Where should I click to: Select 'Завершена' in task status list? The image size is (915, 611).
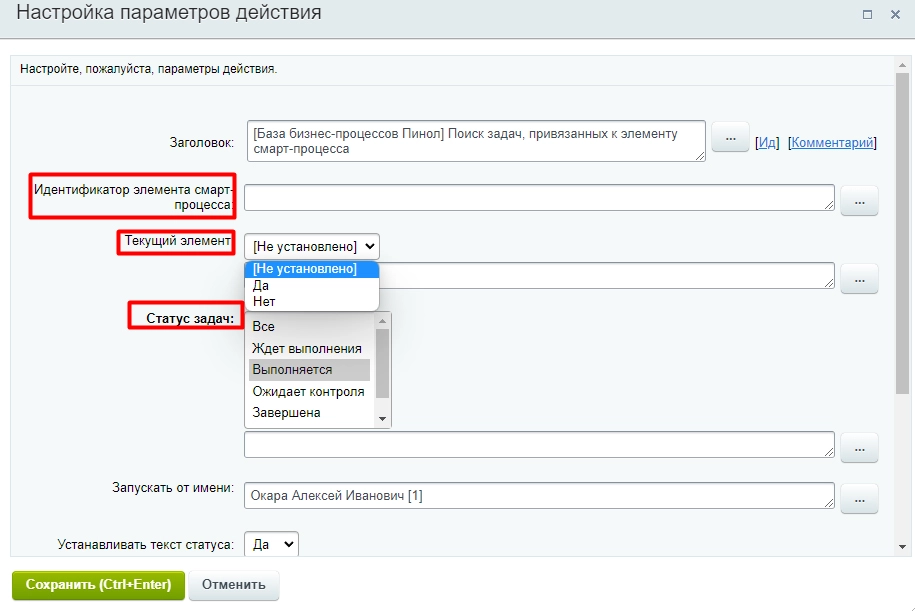[287, 412]
